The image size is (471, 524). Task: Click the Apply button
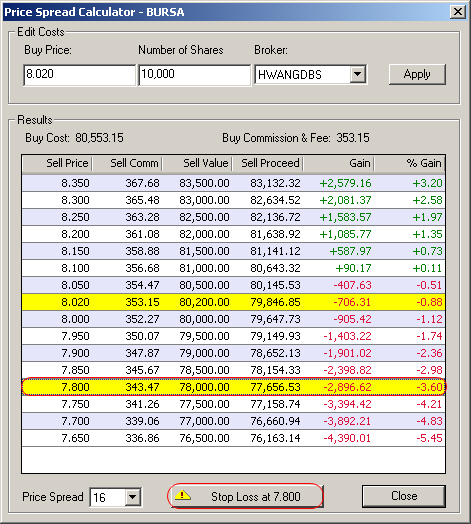coord(417,74)
